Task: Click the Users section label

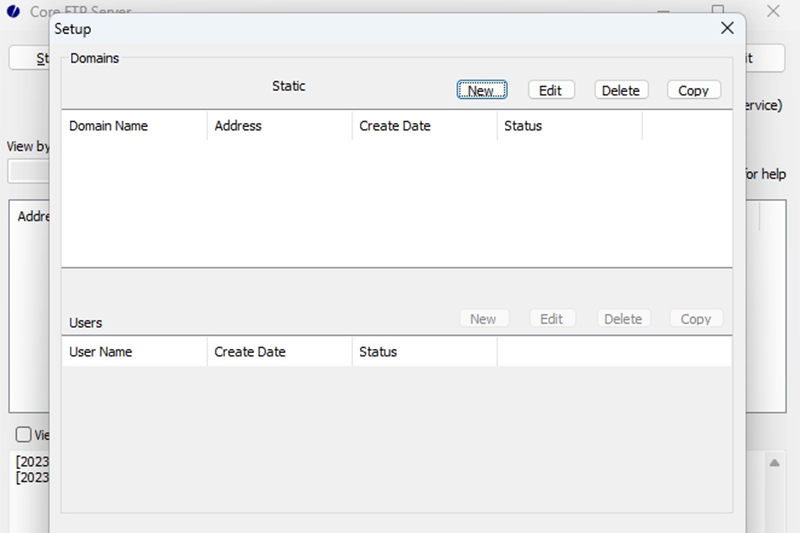Action: coord(85,323)
